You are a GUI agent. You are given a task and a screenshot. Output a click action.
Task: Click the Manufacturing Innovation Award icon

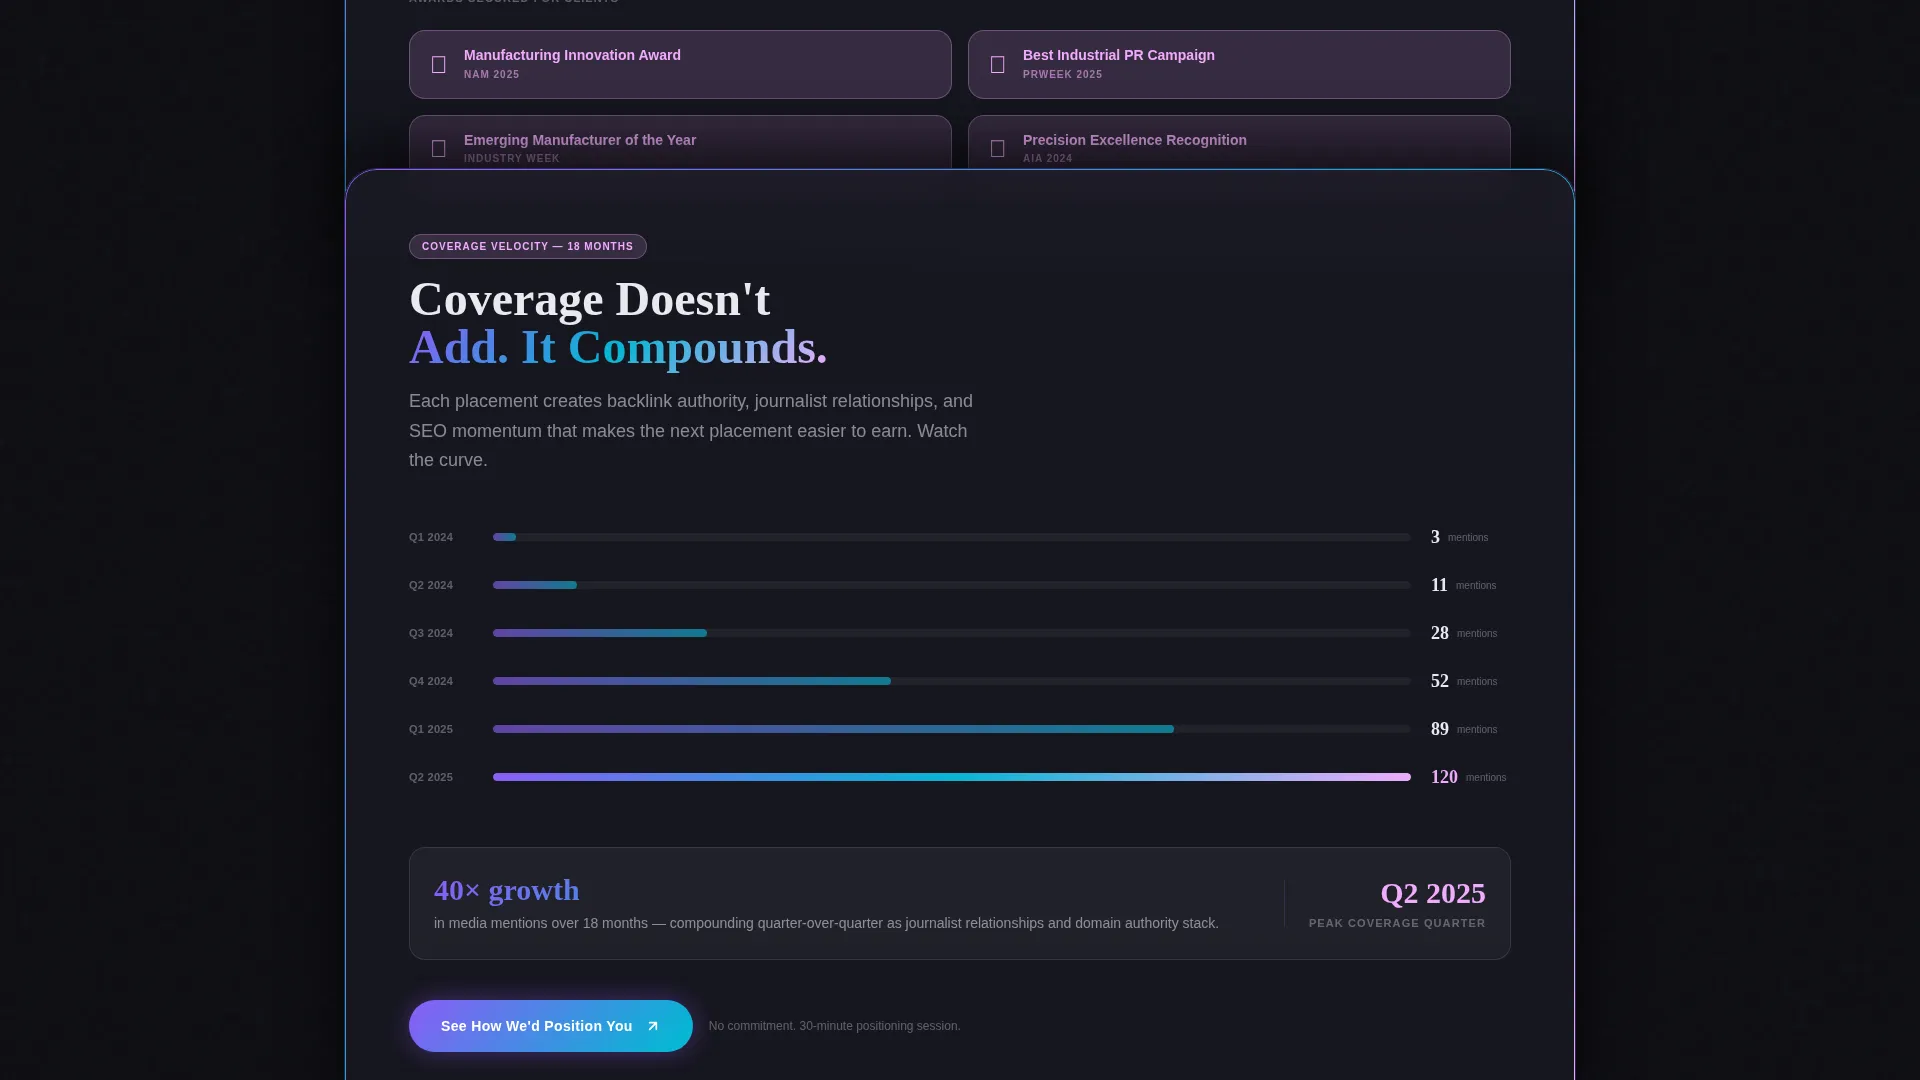(x=438, y=65)
